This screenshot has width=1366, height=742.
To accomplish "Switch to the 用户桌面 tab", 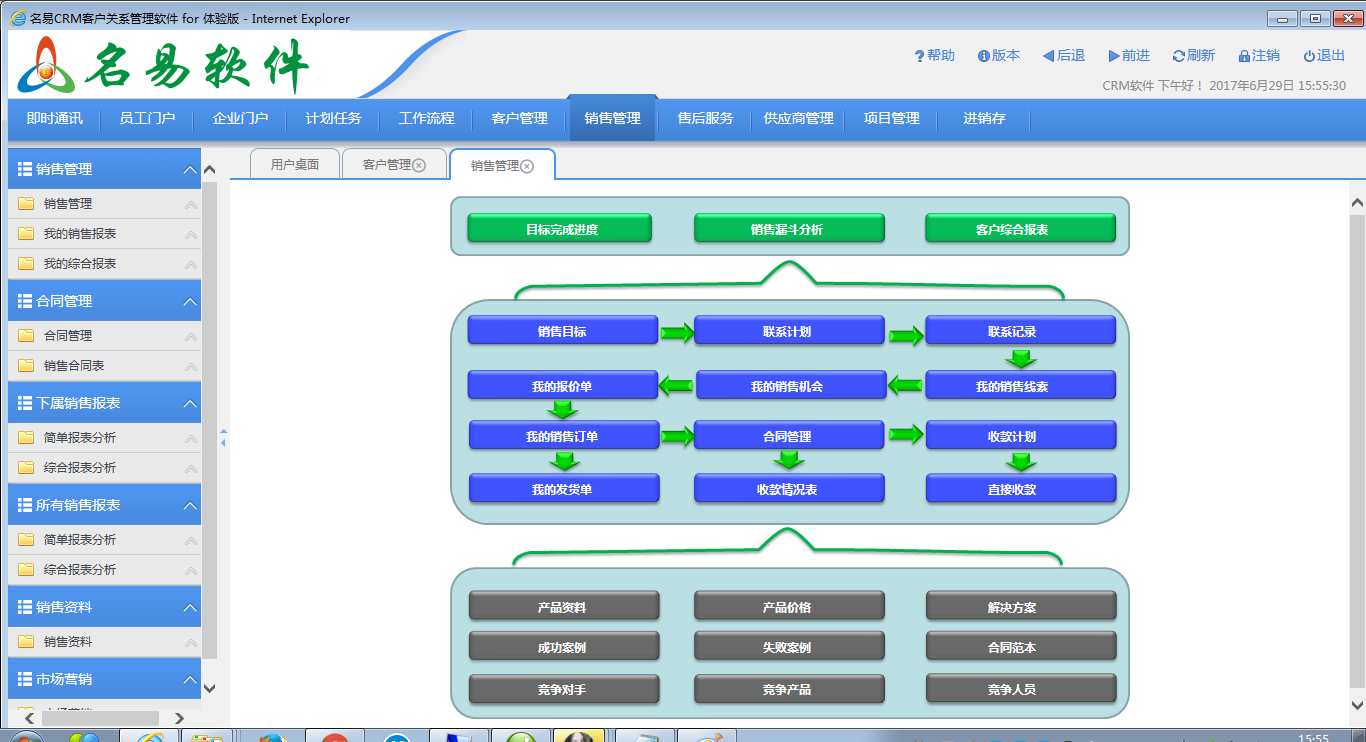I will coord(294,164).
